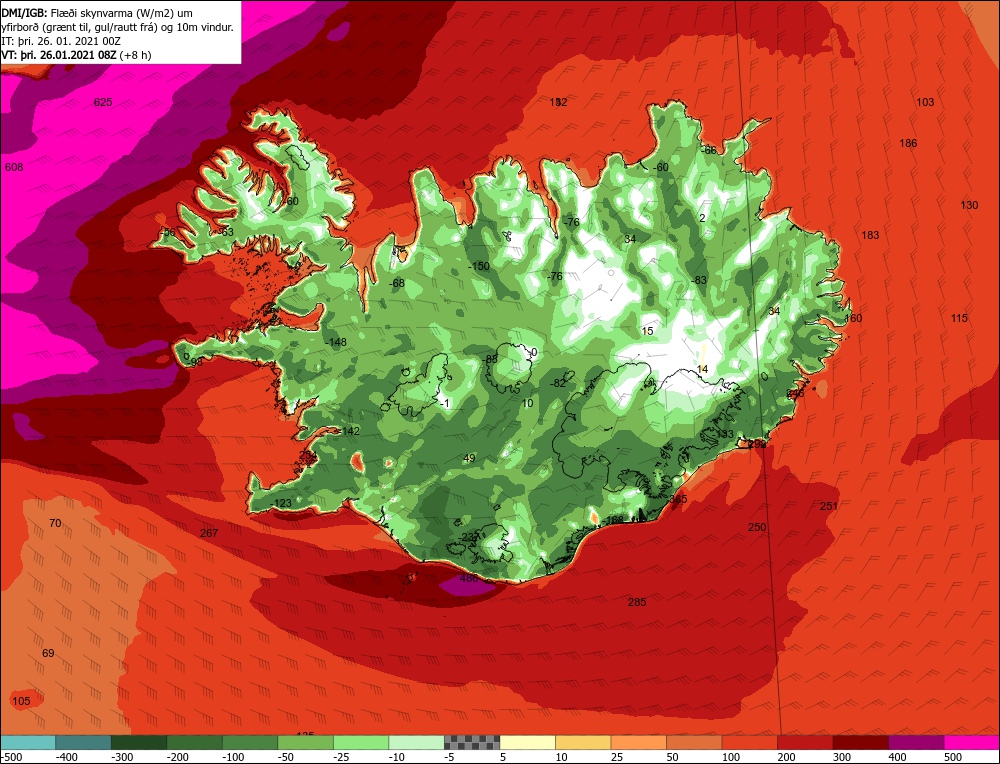Pick the orange legend swatch between 50 and 100

[695, 742]
